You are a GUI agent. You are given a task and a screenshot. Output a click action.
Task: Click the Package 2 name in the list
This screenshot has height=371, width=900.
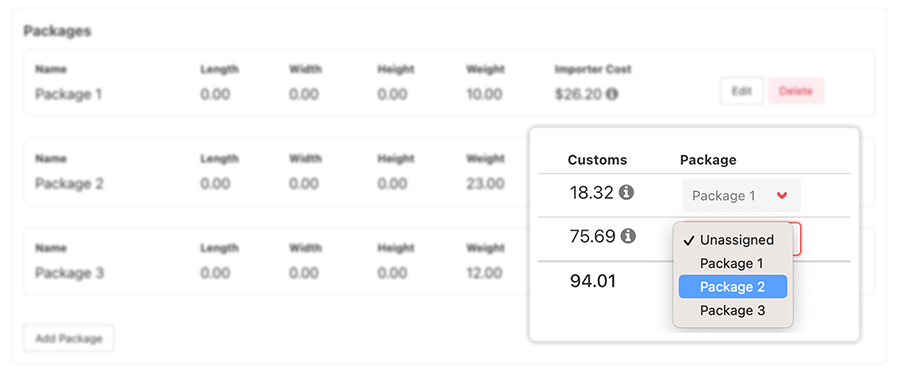coord(69,184)
